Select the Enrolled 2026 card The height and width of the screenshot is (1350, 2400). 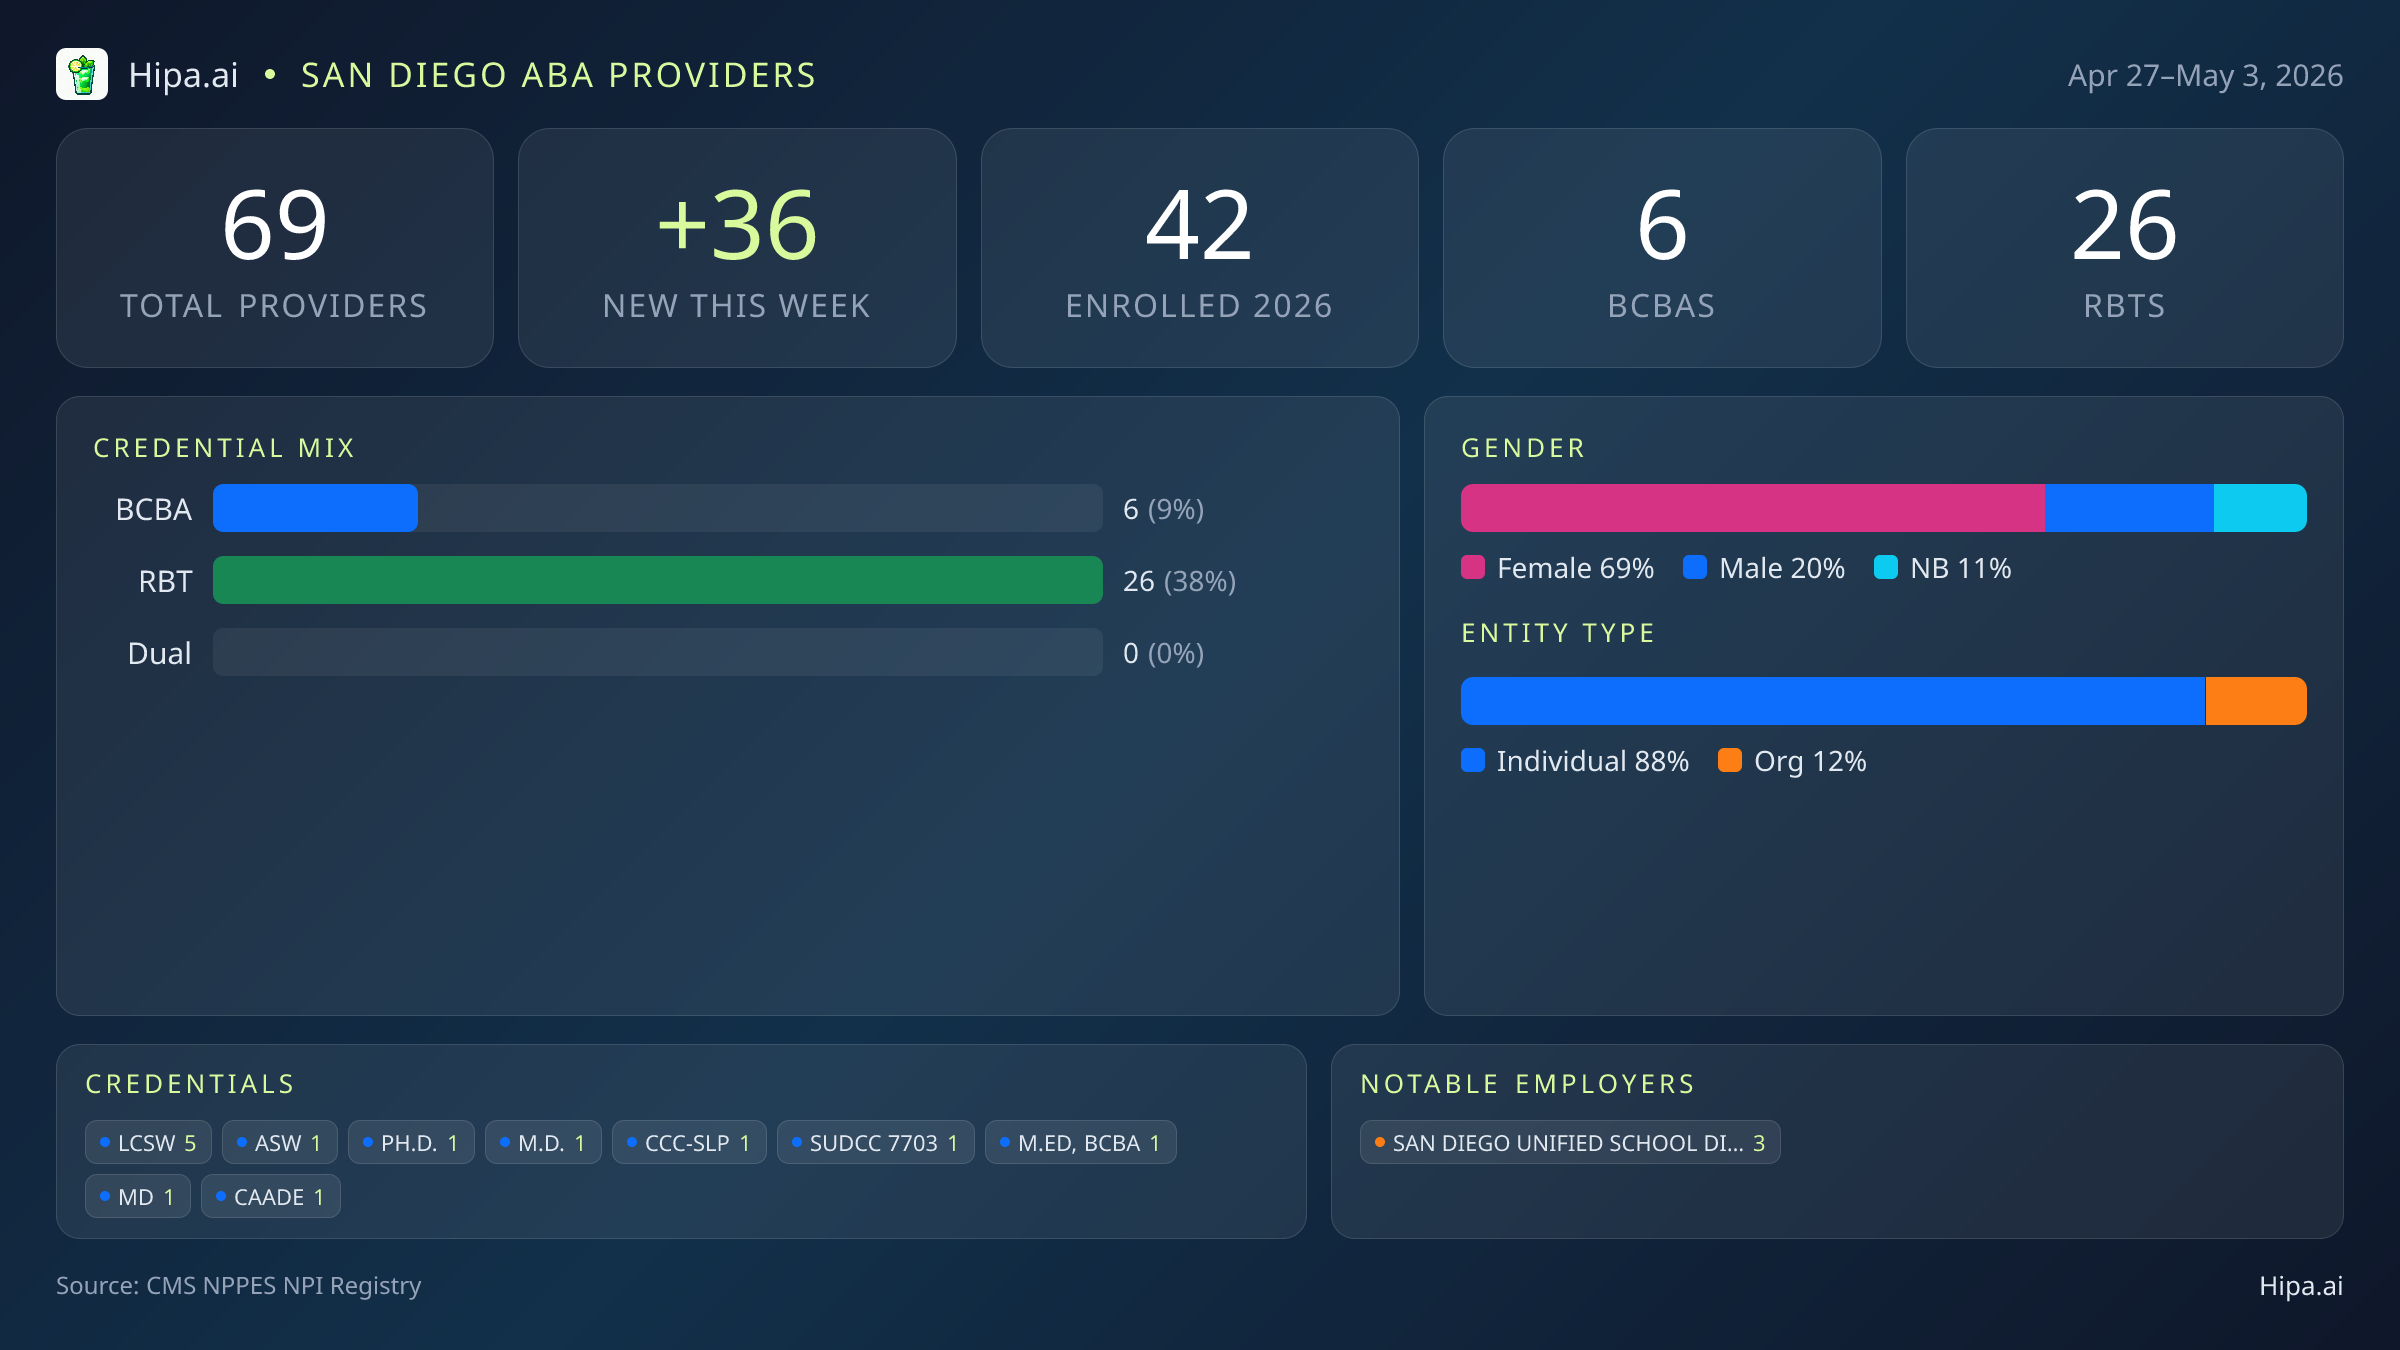1200,248
